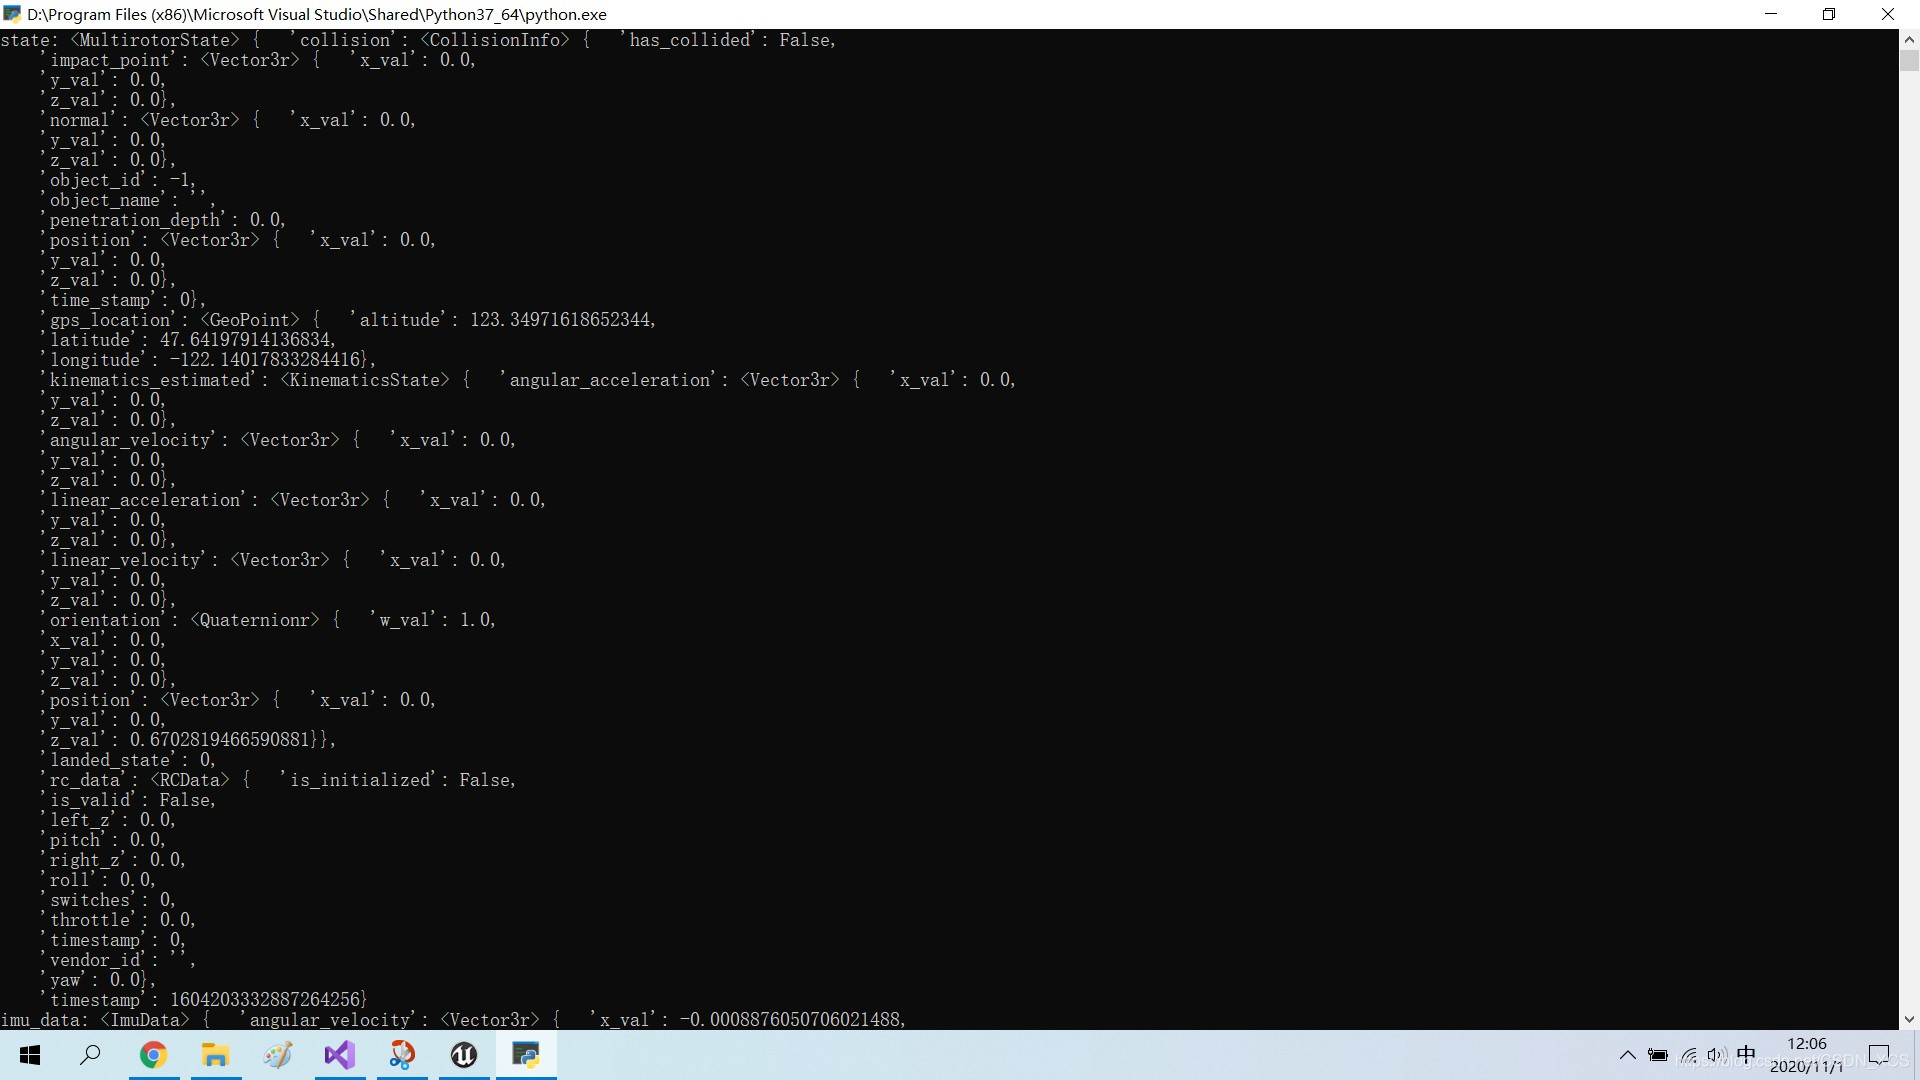The image size is (1920, 1080).
Task: Switch to Google Chrome in taskbar
Action: [153, 1055]
